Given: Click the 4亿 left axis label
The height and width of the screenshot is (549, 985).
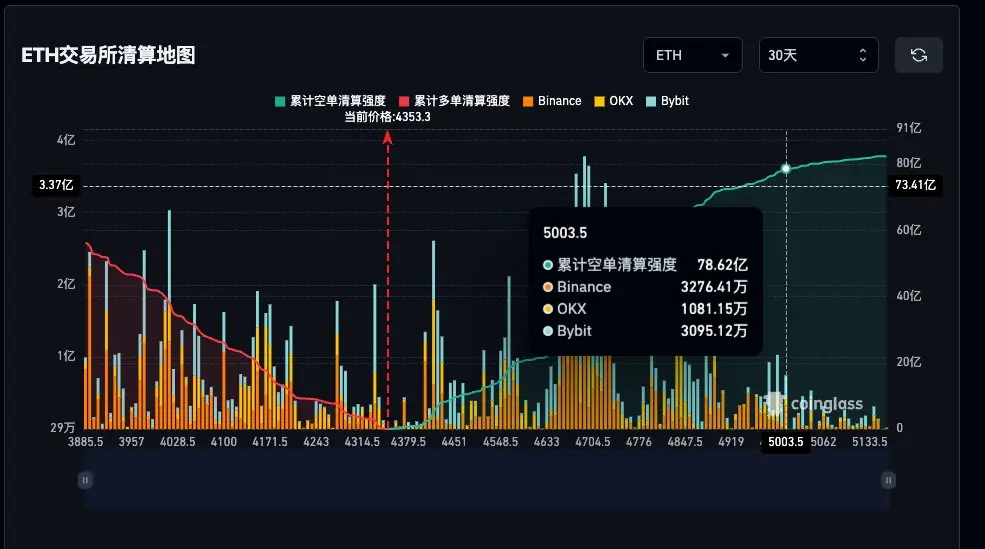Looking at the screenshot, I should 66,140.
